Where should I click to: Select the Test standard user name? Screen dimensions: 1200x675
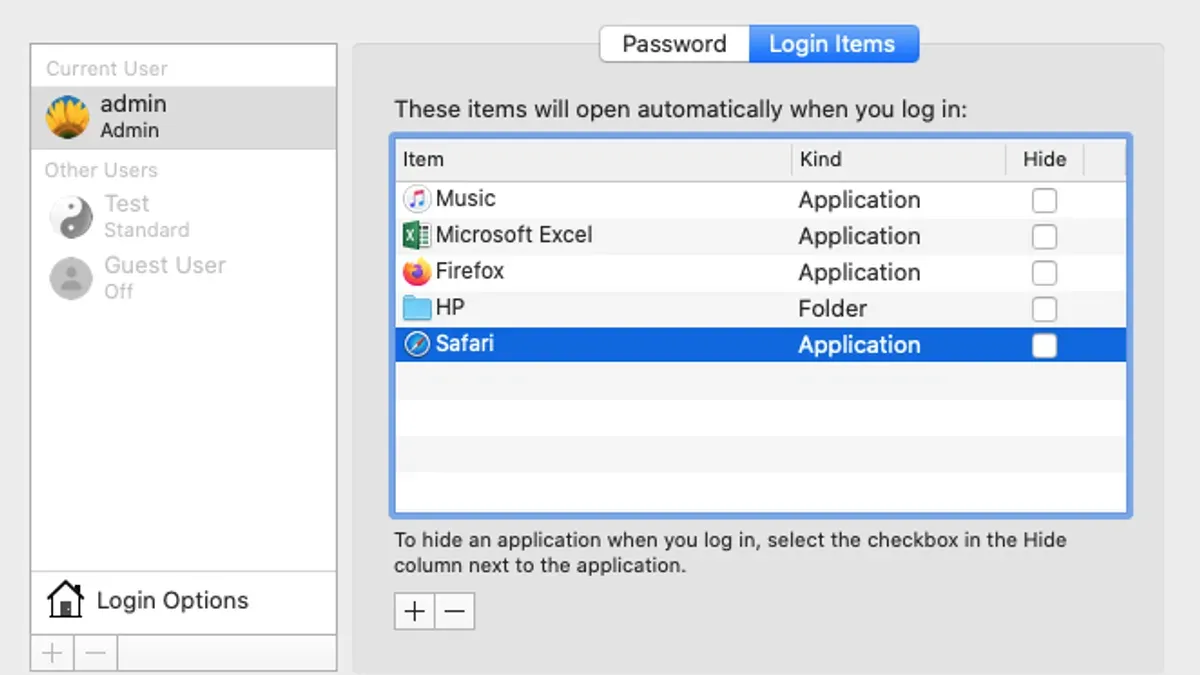[127, 204]
